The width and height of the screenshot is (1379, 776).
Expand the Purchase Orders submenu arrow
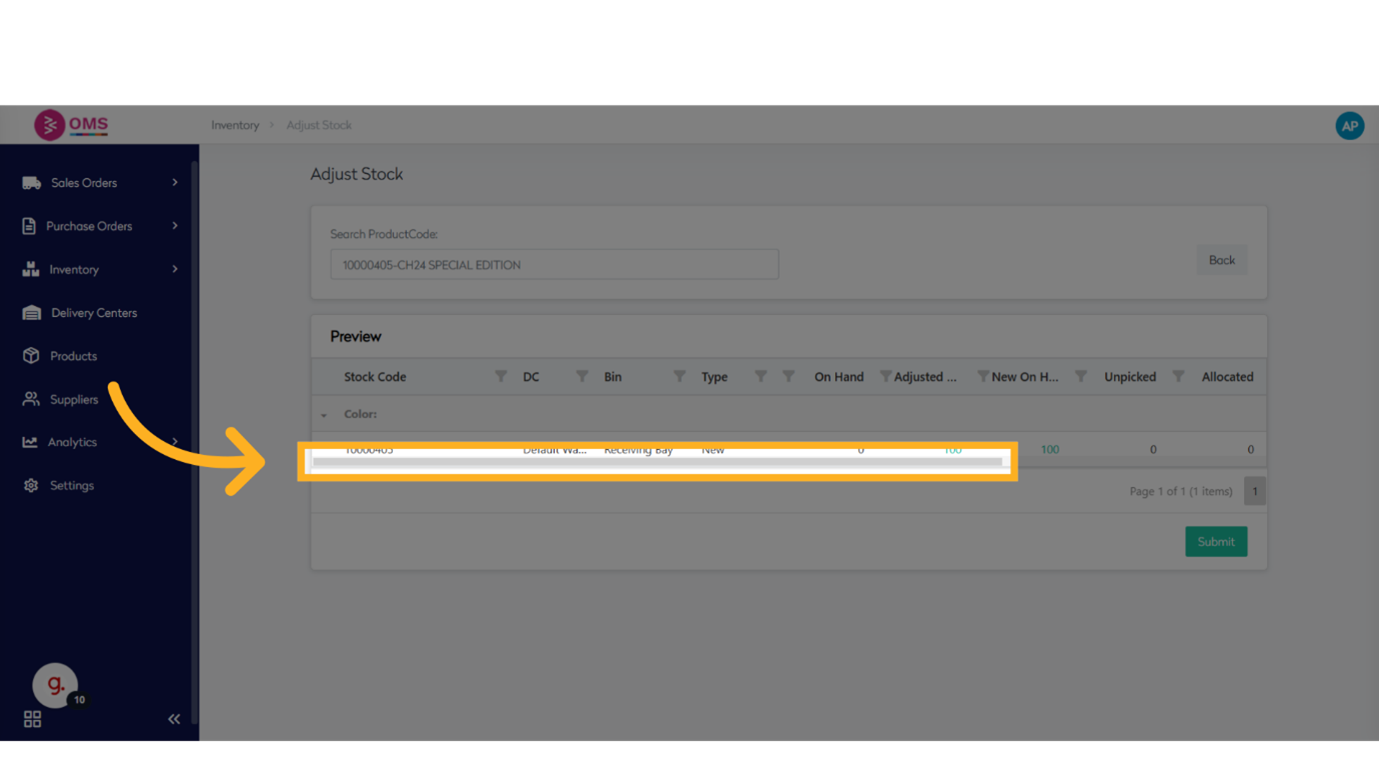point(175,226)
